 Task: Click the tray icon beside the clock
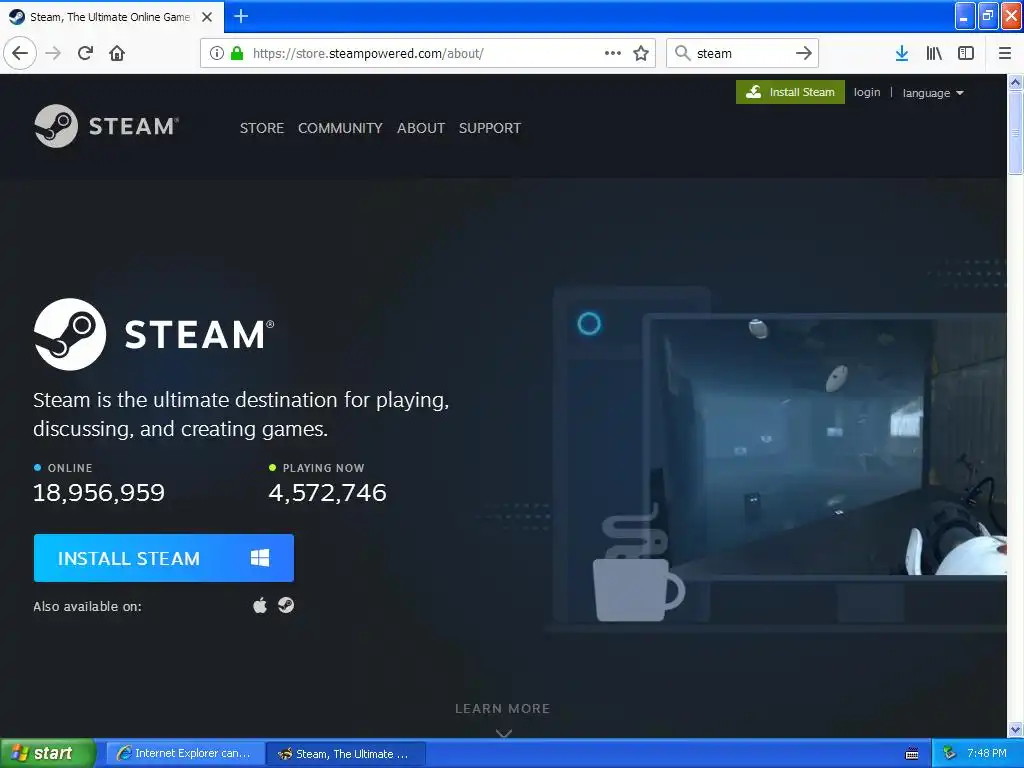tap(949, 753)
